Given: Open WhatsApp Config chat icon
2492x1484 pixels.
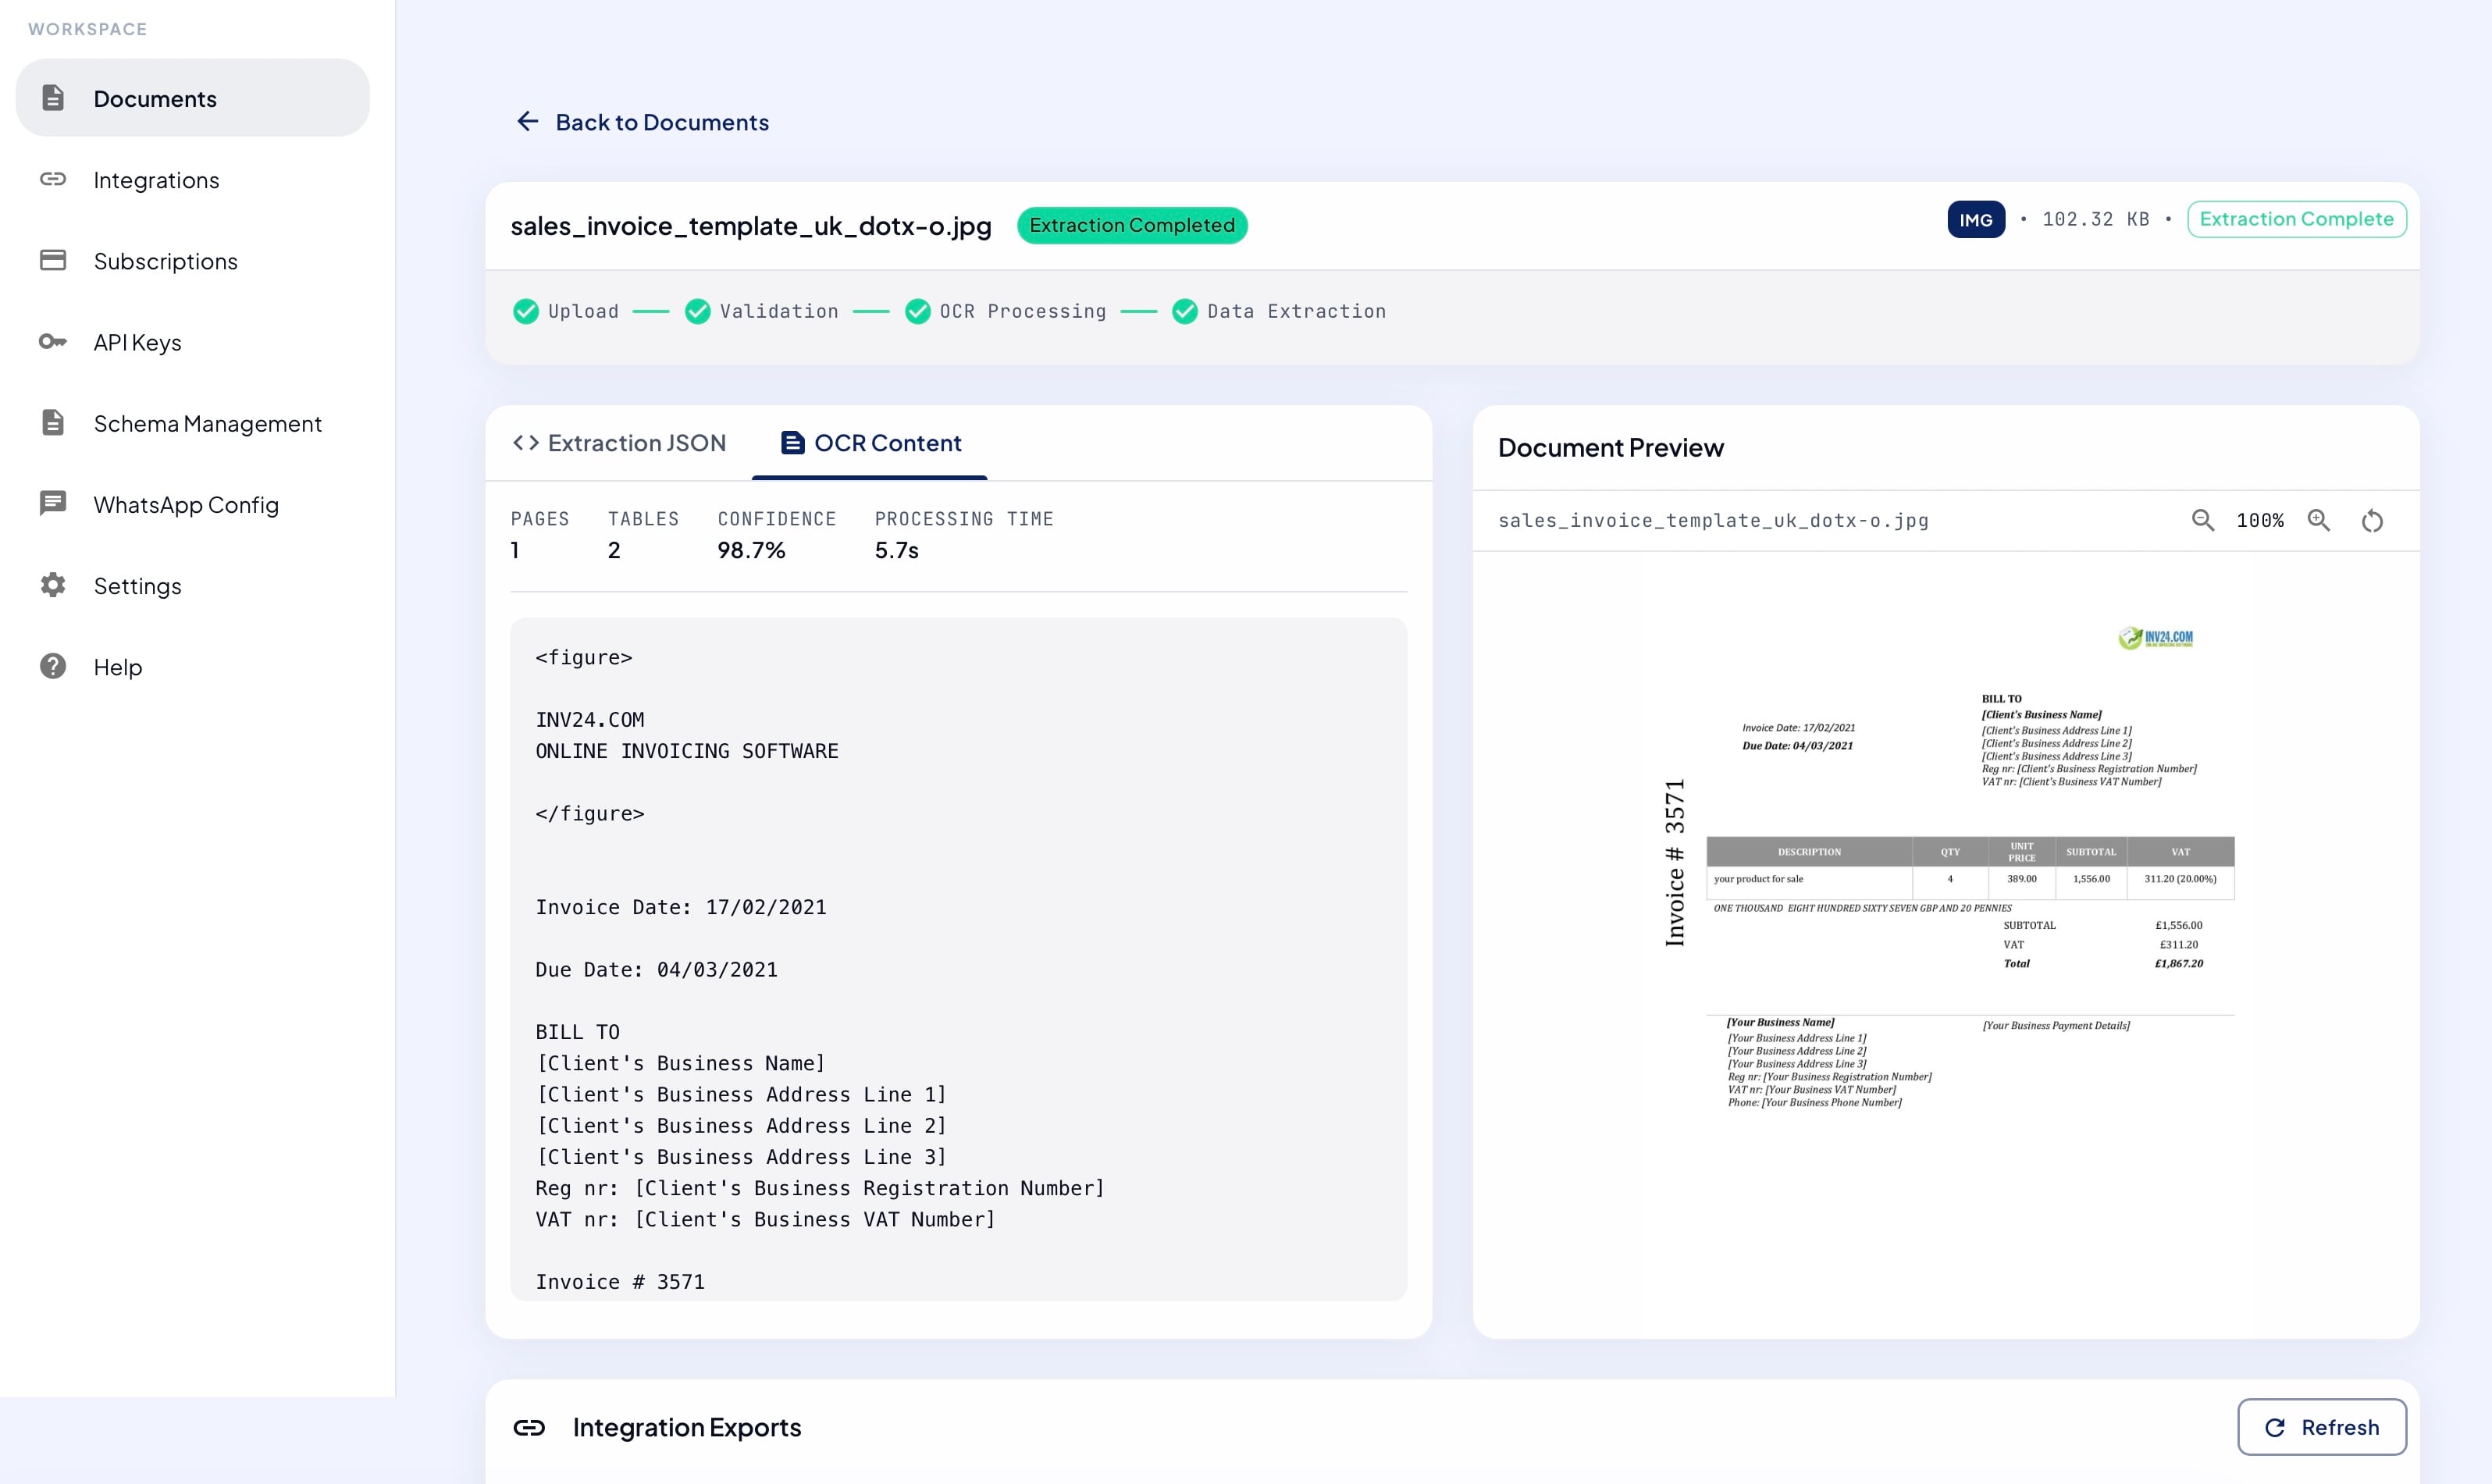Looking at the screenshot, I should [x=53, y=503].
